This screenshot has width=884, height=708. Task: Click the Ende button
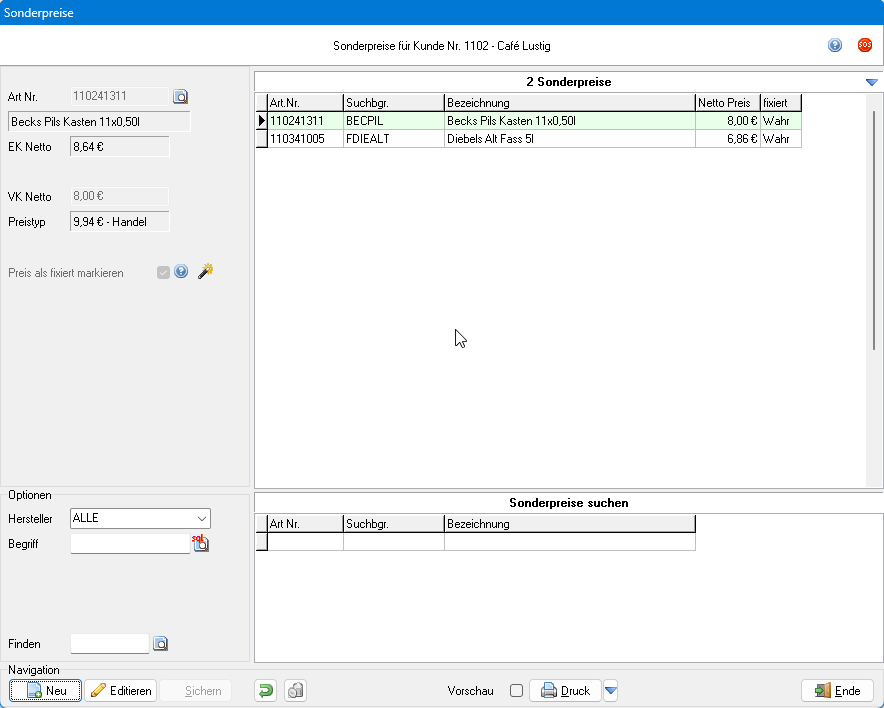(x=837, y=690)
